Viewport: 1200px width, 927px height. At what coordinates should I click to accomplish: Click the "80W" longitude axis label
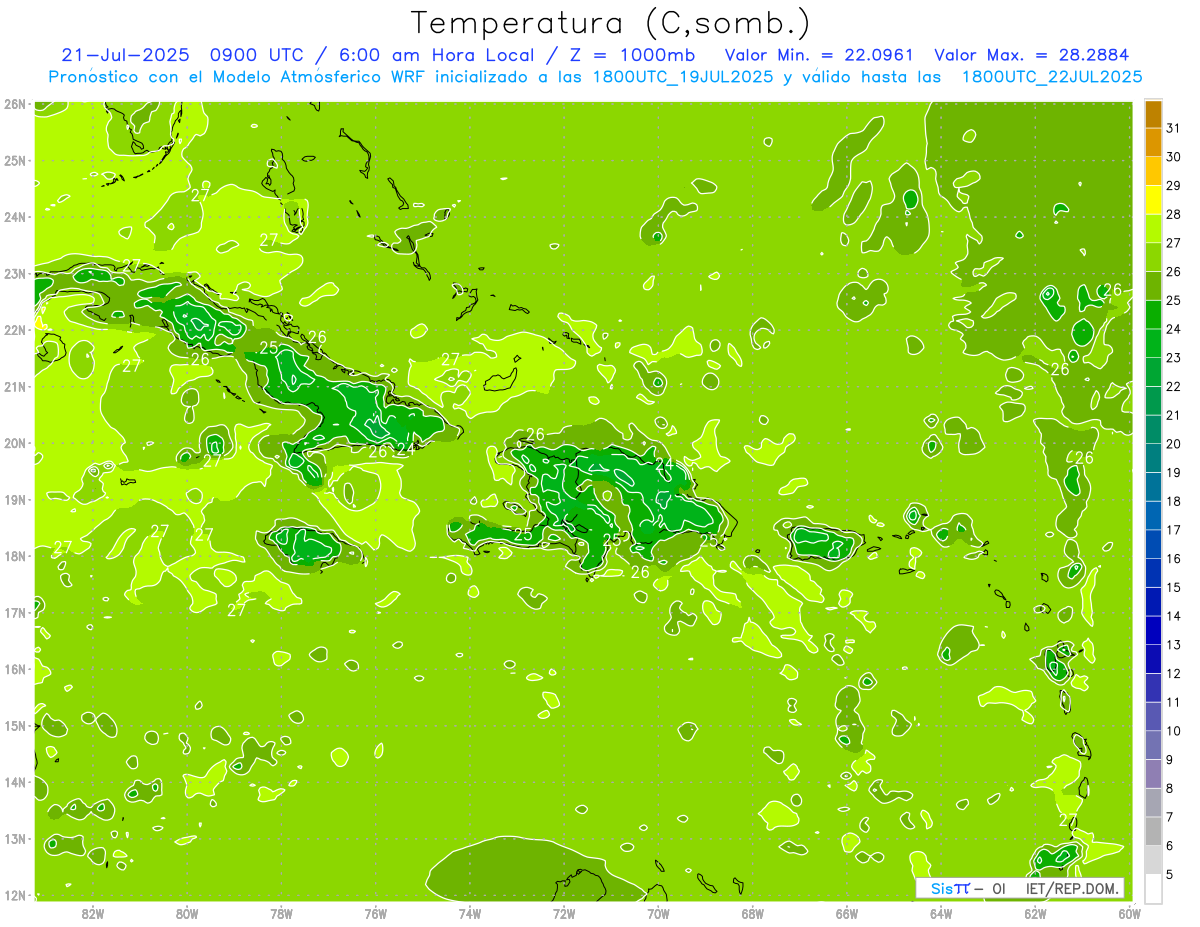[187, 913]
